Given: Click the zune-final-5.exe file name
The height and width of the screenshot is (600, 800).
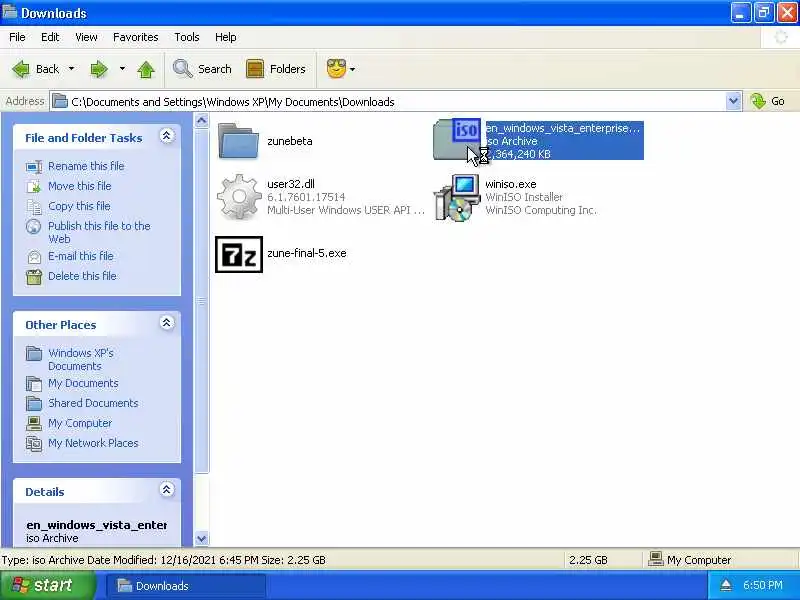Looking at the screenshot, I should pyautogui.click(x=307, y=253).
